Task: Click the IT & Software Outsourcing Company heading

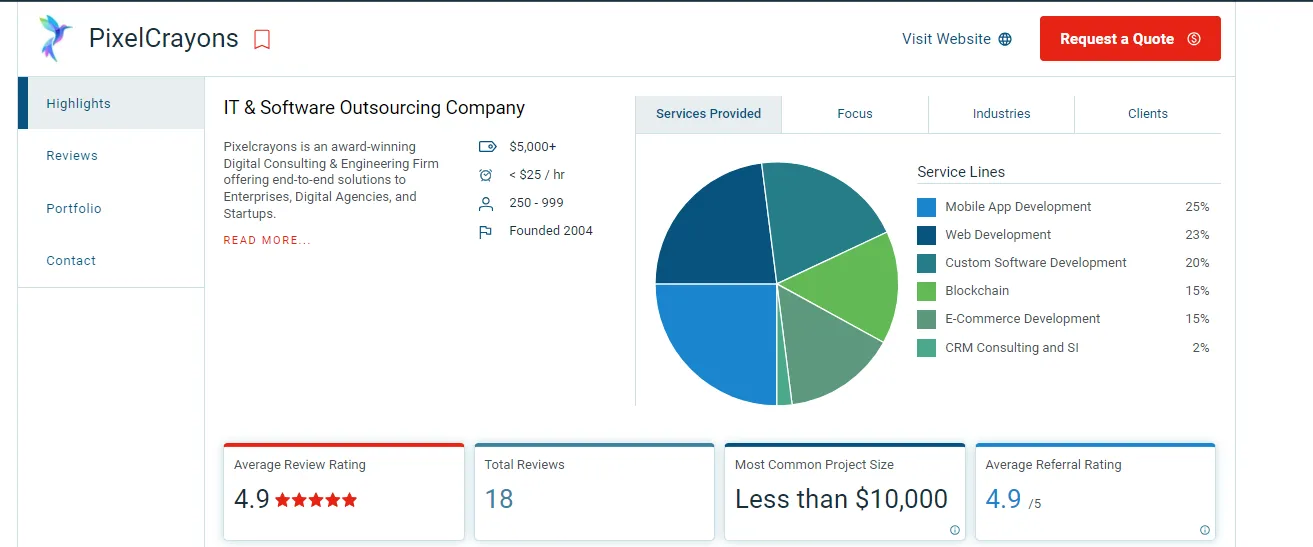Action: click(x=374, y=108)
